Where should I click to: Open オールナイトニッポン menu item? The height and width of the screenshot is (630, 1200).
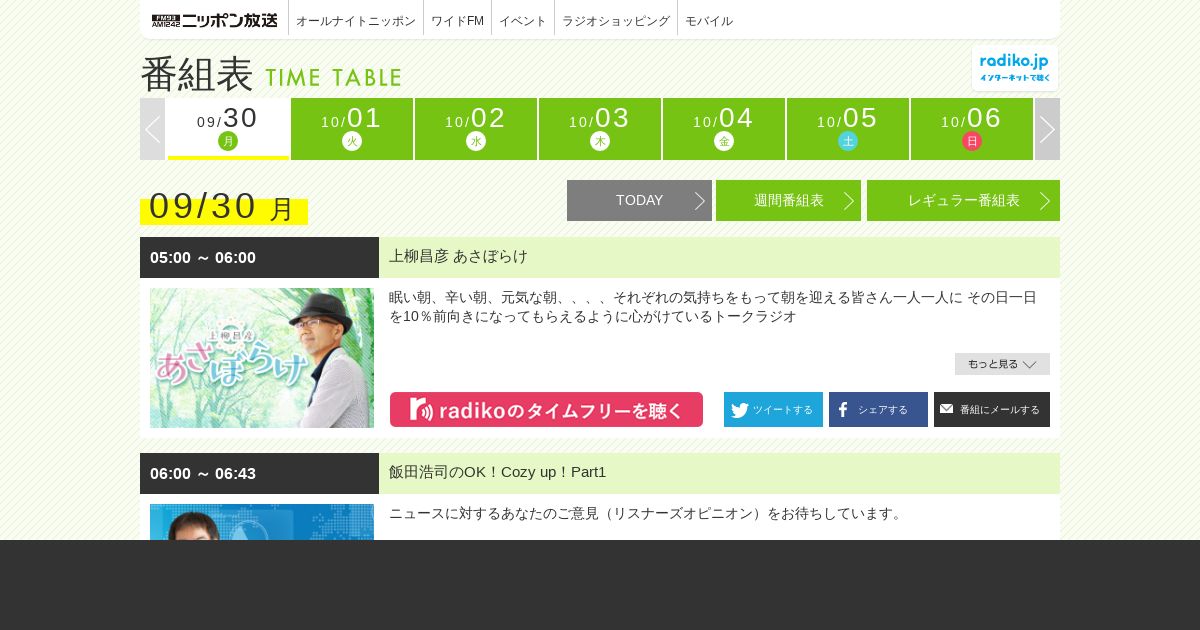click(x=356, y=21)
